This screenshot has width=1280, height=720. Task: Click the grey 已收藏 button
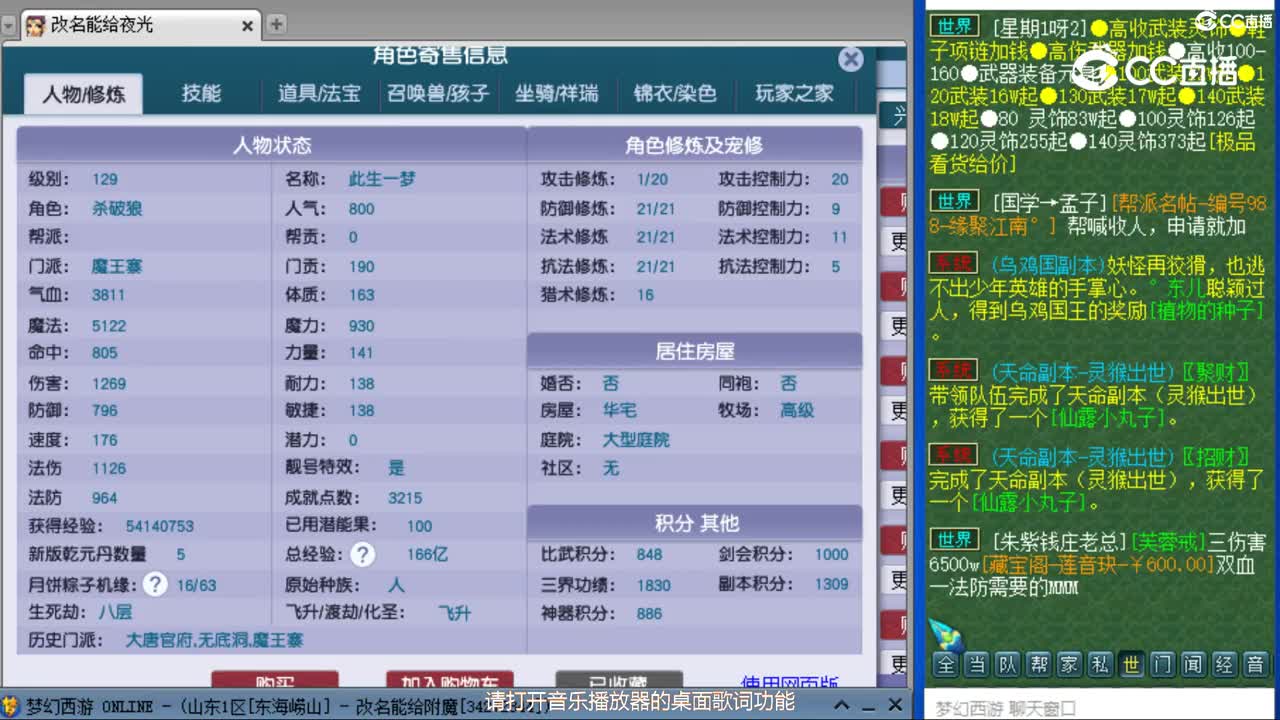(619, 681)
